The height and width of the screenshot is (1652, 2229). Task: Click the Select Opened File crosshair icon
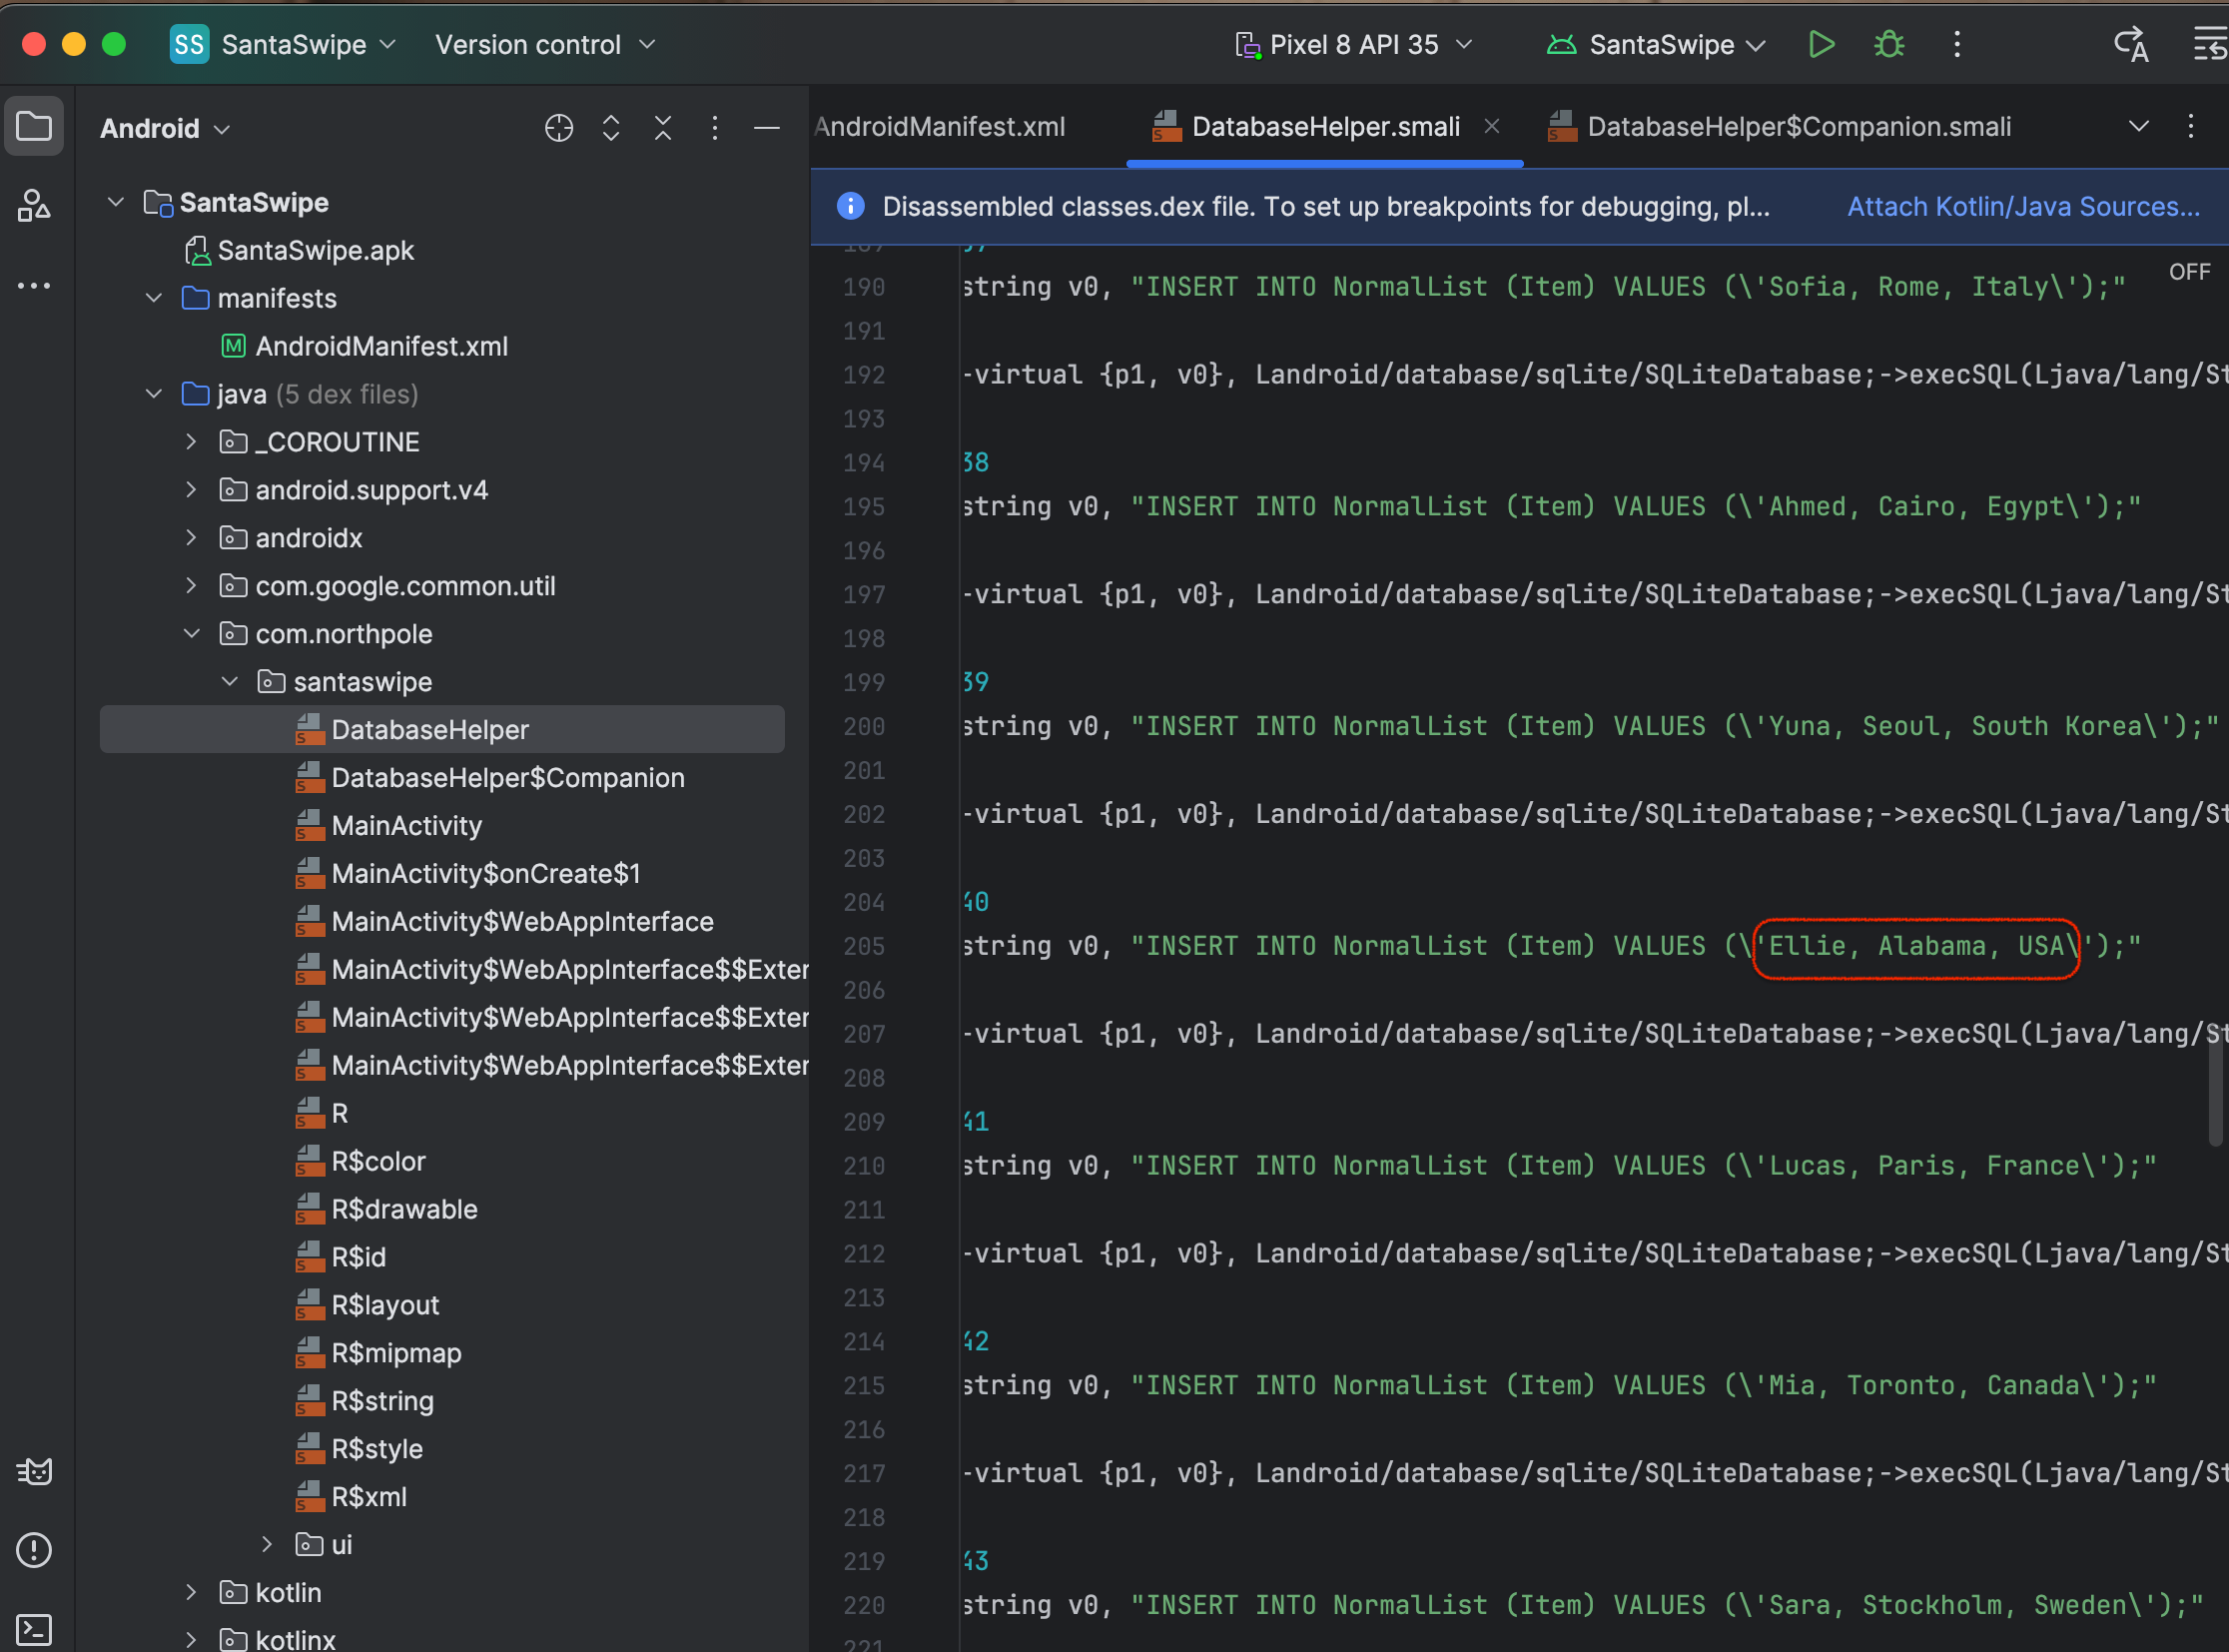click(x=559, y=128)
